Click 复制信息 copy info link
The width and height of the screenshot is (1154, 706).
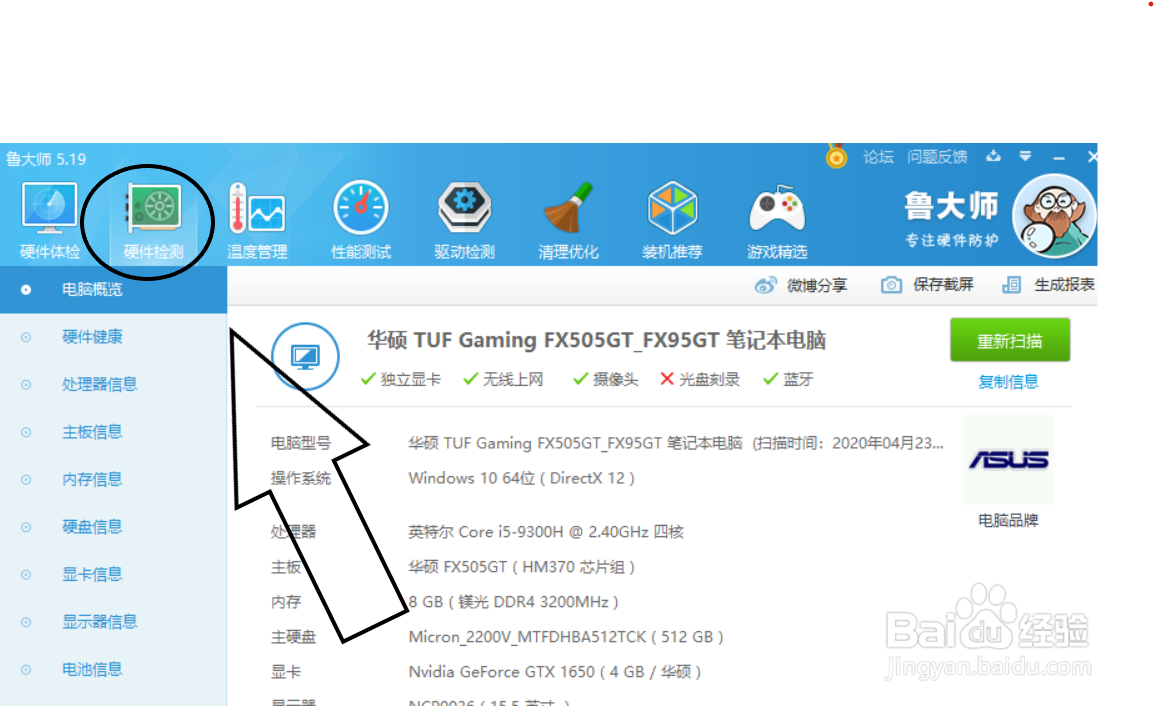[x=1008, y=381]
